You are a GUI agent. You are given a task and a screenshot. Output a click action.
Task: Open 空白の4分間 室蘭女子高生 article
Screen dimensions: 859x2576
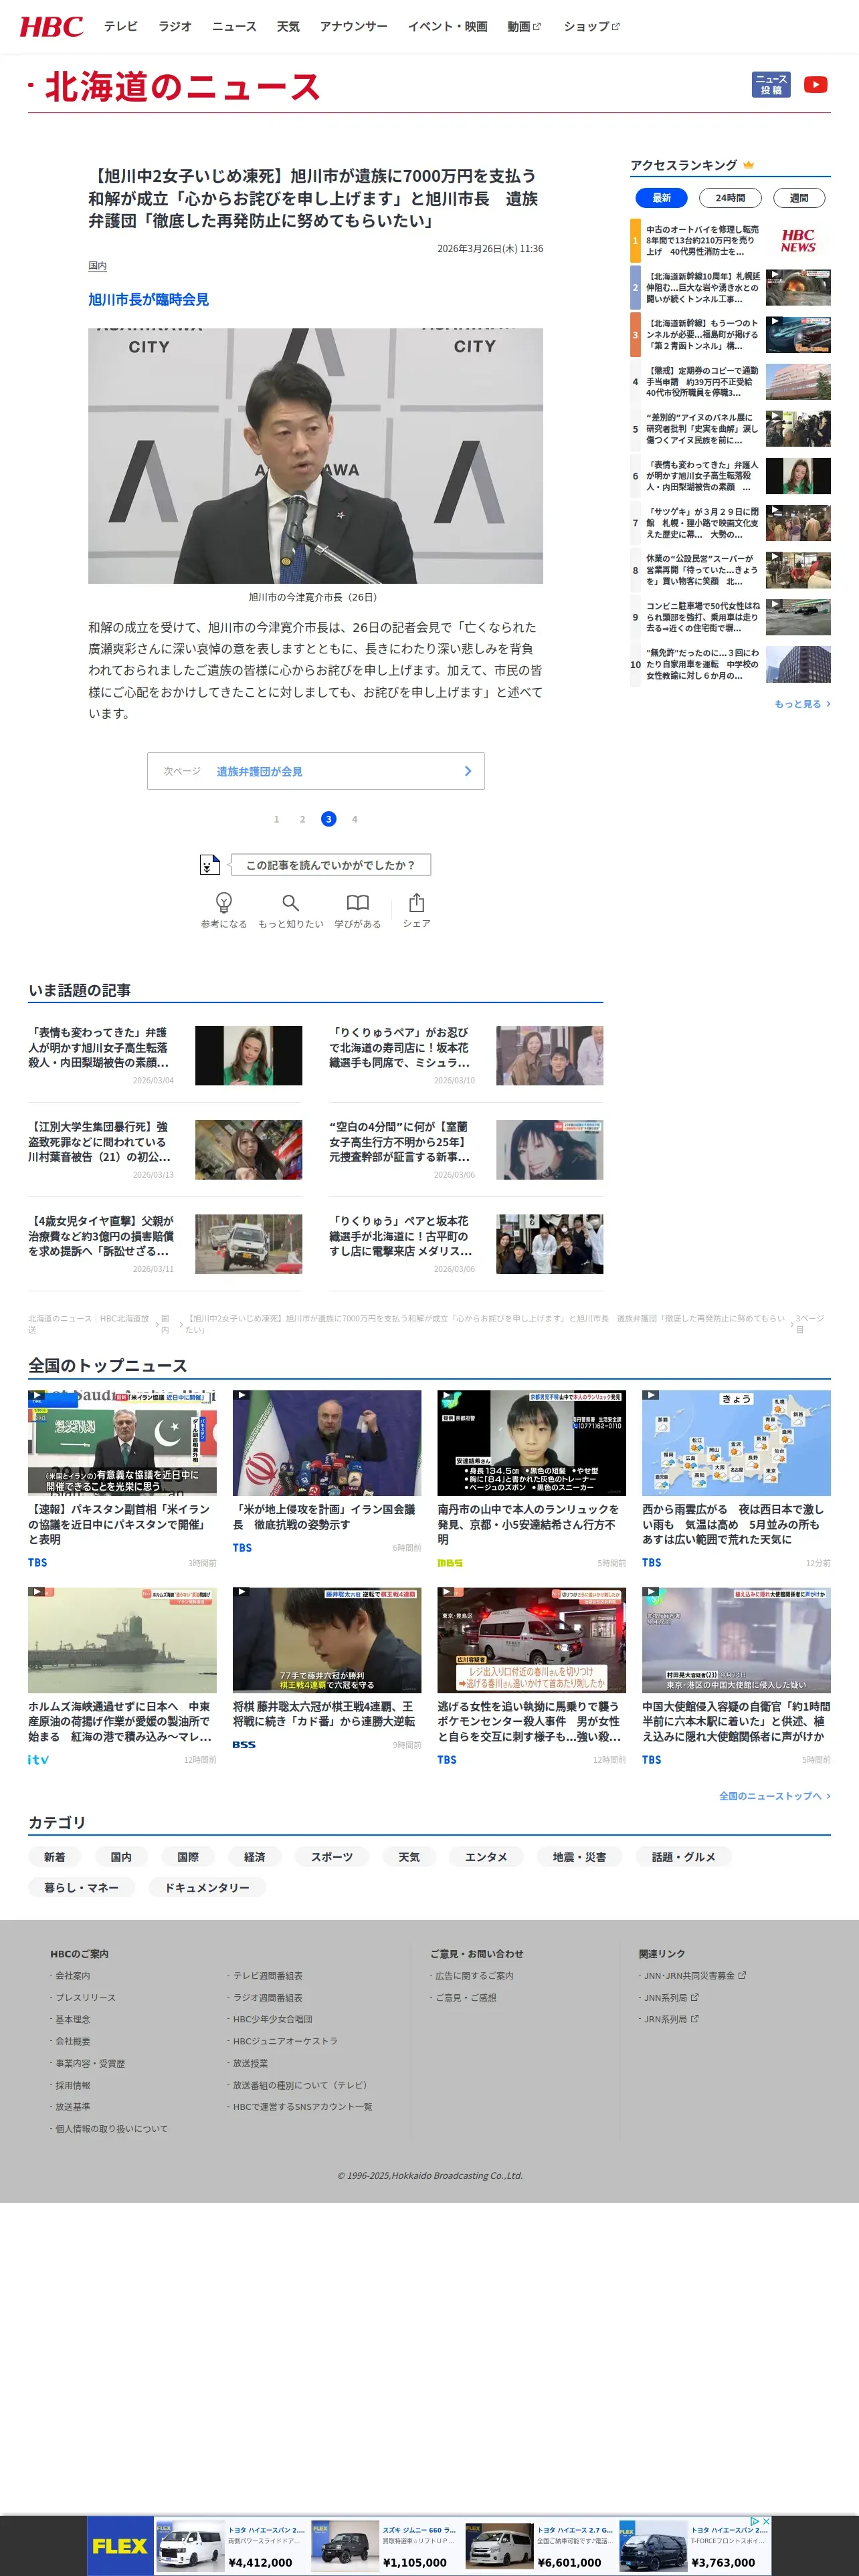[x=466, y=1149]
